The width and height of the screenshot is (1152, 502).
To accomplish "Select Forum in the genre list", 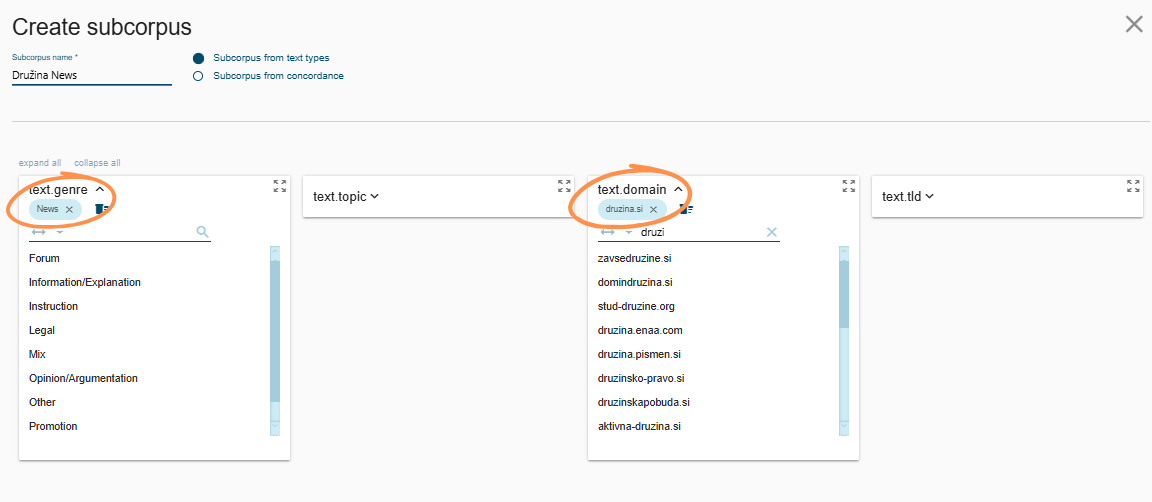I will tap(44, 258).
